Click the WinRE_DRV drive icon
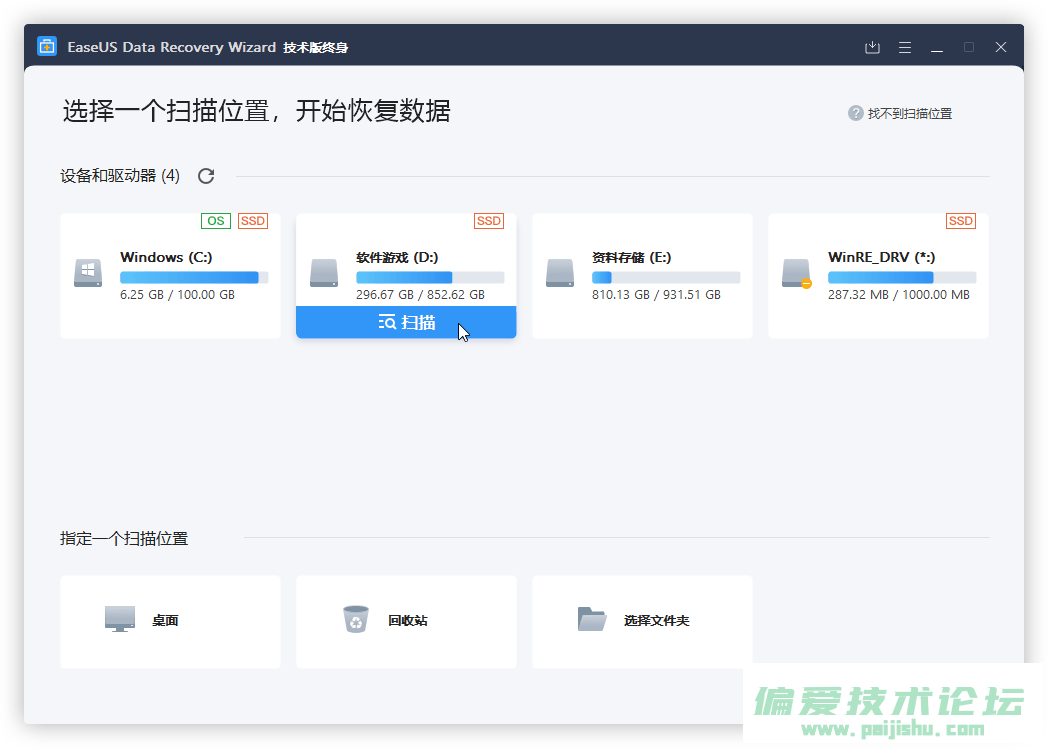 [796, 273]
